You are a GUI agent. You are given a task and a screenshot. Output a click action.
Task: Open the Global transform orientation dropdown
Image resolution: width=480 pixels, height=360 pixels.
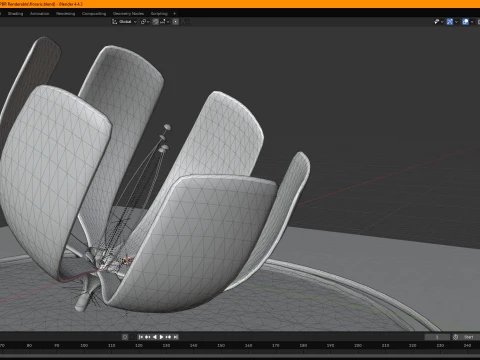tap(124, 22)
